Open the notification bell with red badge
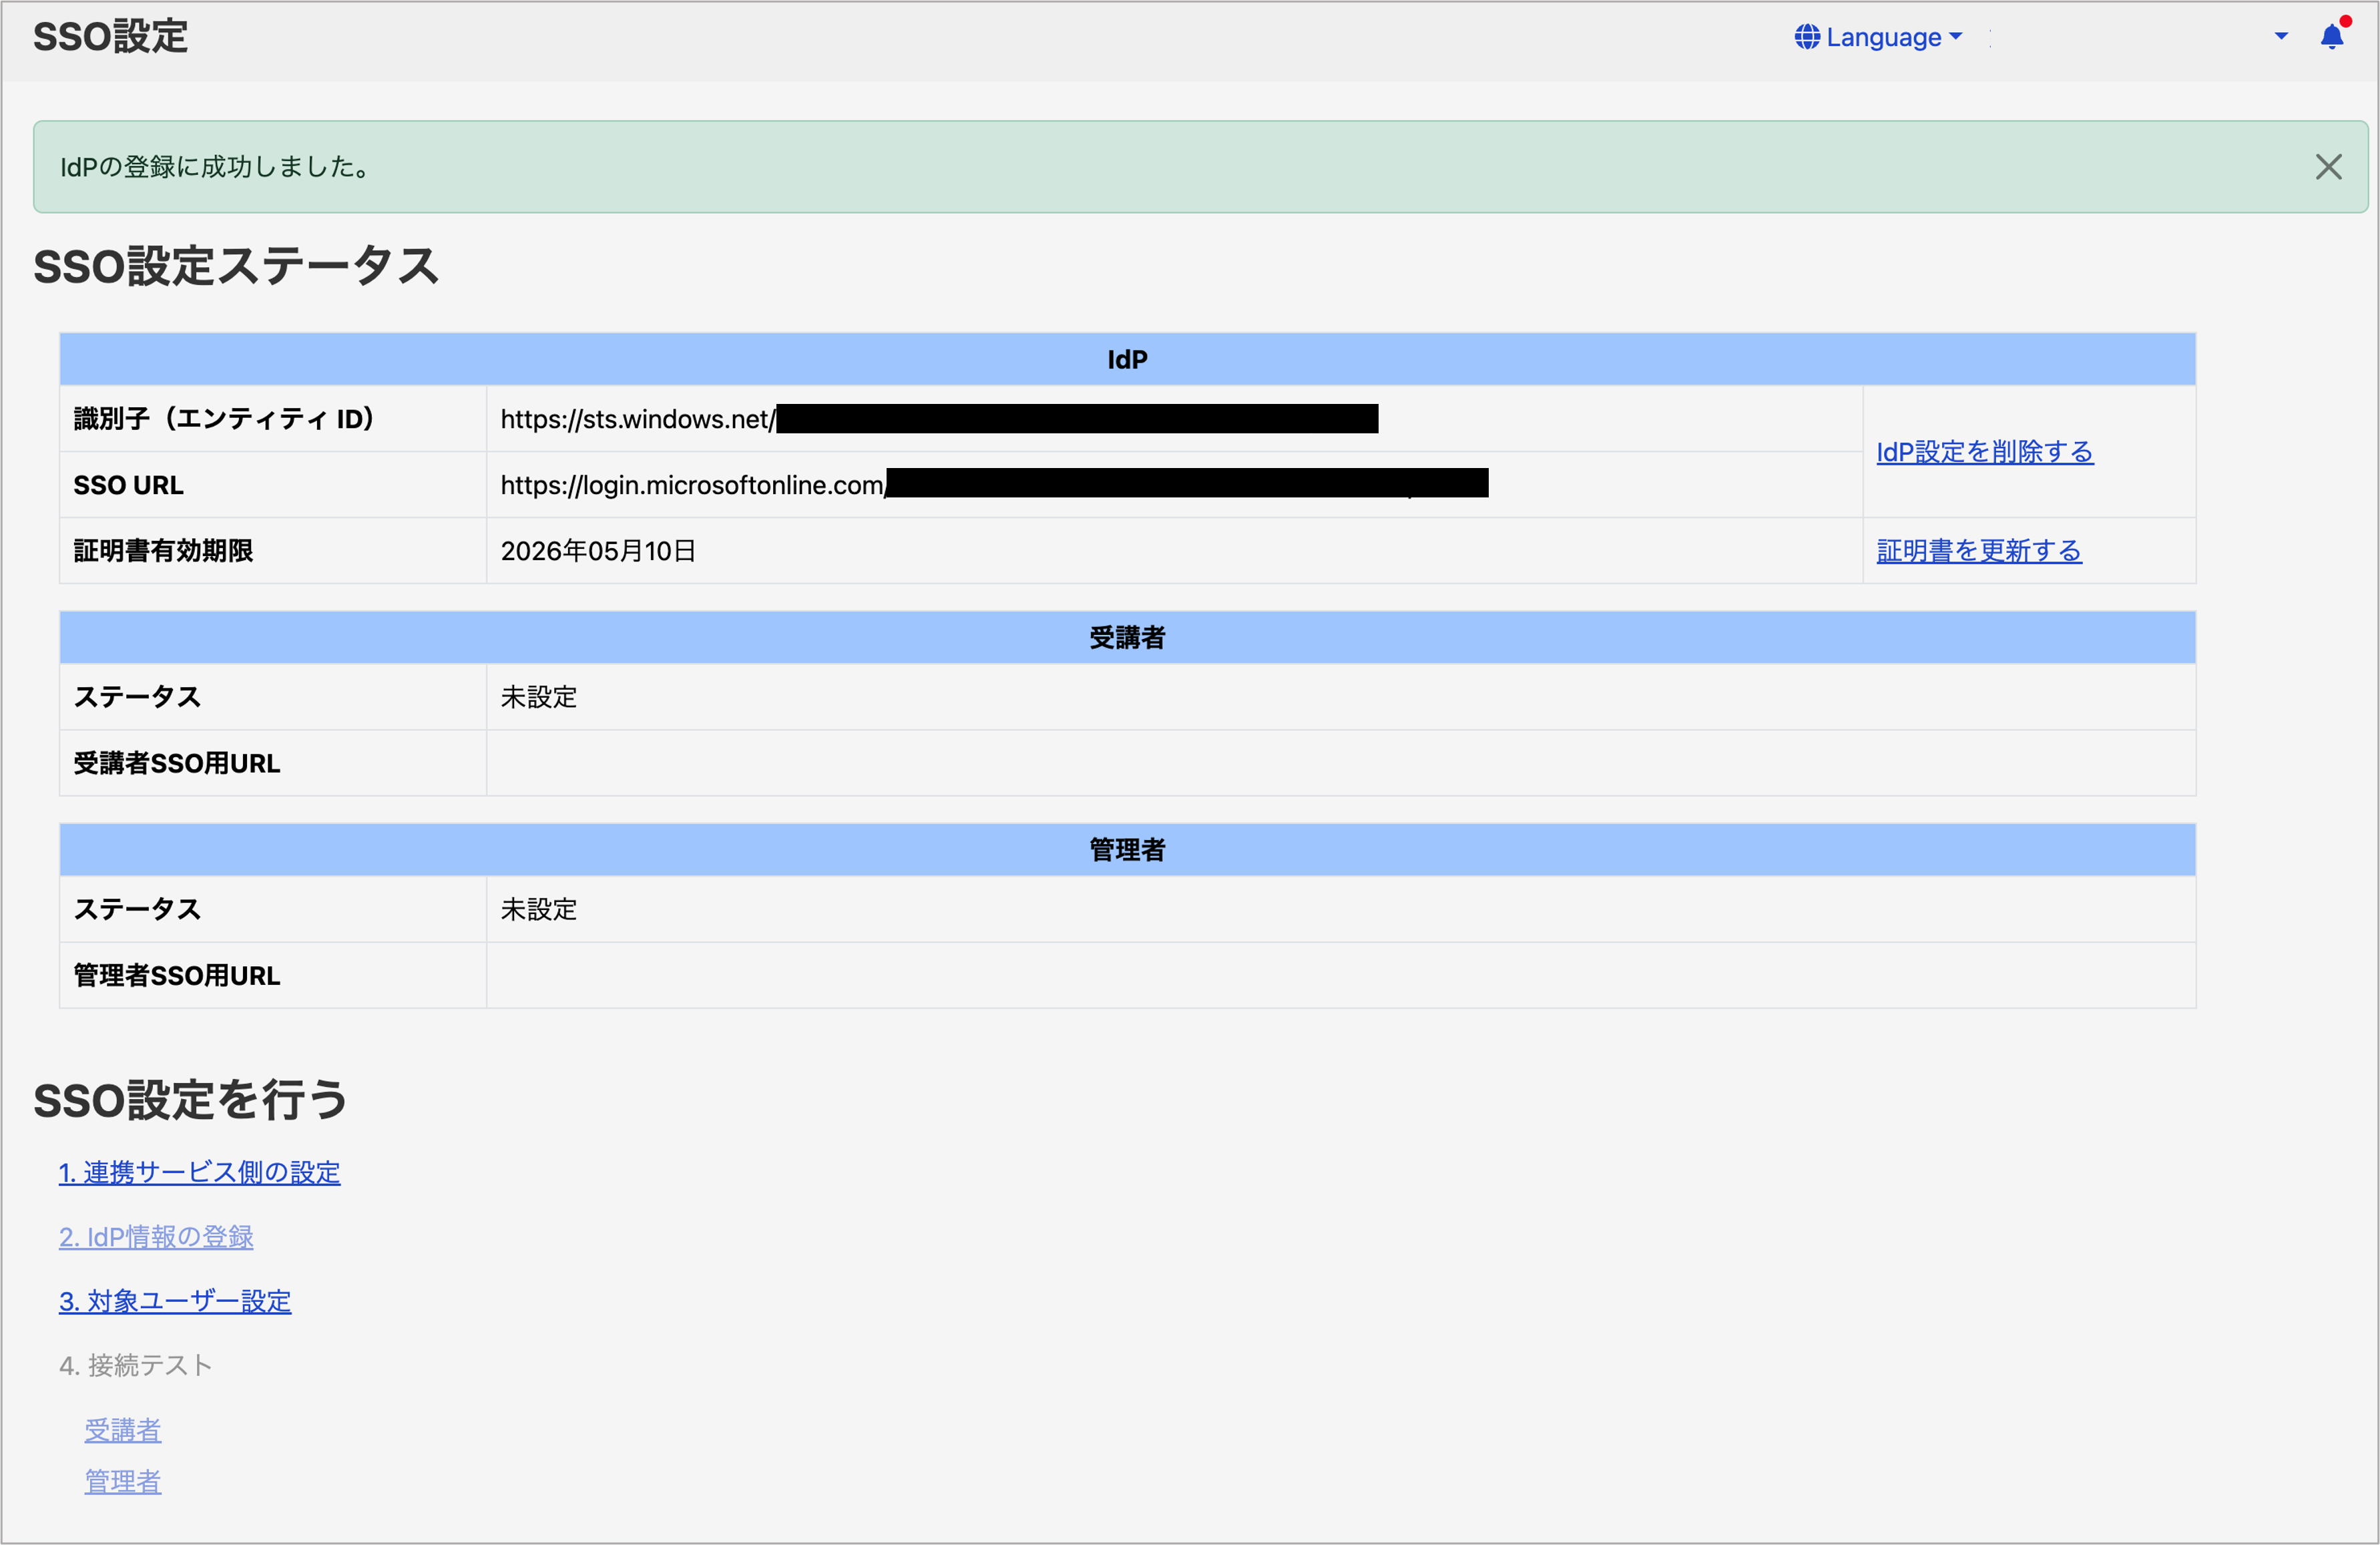This screenshot has height=1545, width=2380. 2332,37
